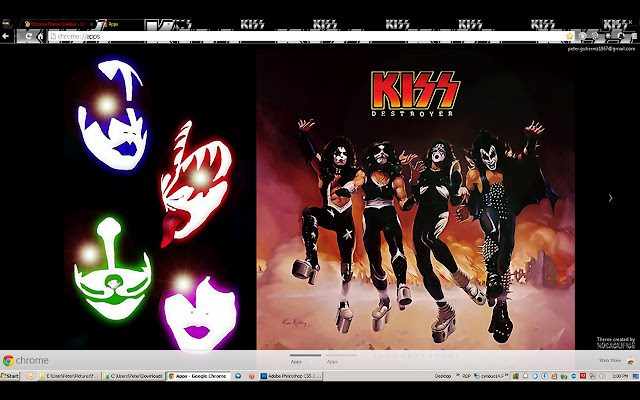Select the second Apps page indicator

click(x=341, y=358)
